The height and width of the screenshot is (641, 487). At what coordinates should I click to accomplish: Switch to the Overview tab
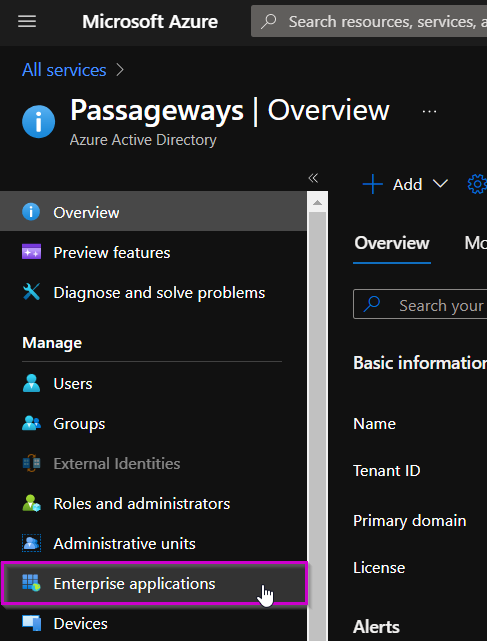click(x=392, y=243)
